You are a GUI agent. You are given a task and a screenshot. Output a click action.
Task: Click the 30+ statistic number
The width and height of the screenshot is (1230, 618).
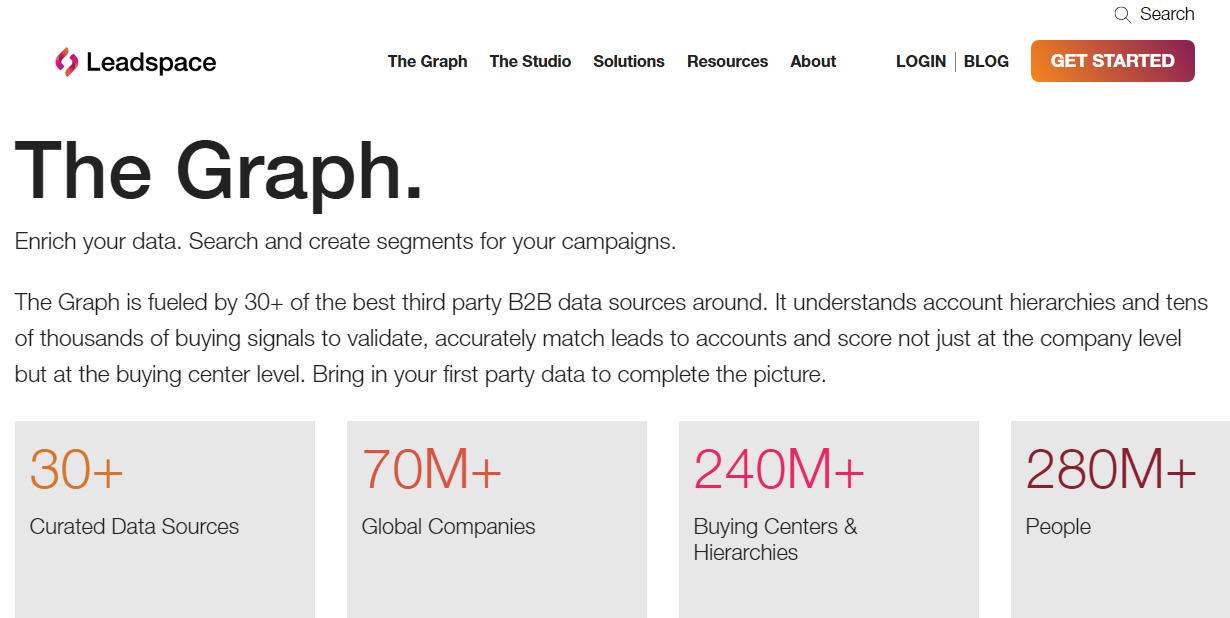(x=77, y=468)
